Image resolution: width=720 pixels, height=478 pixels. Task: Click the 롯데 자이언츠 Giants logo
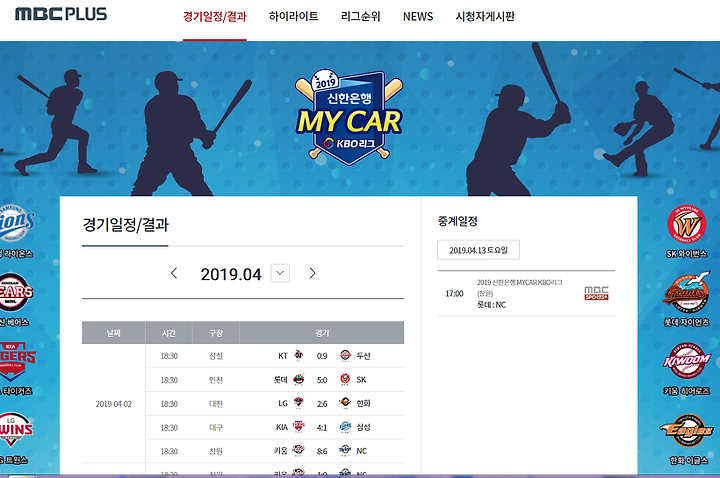coord(686,293)
